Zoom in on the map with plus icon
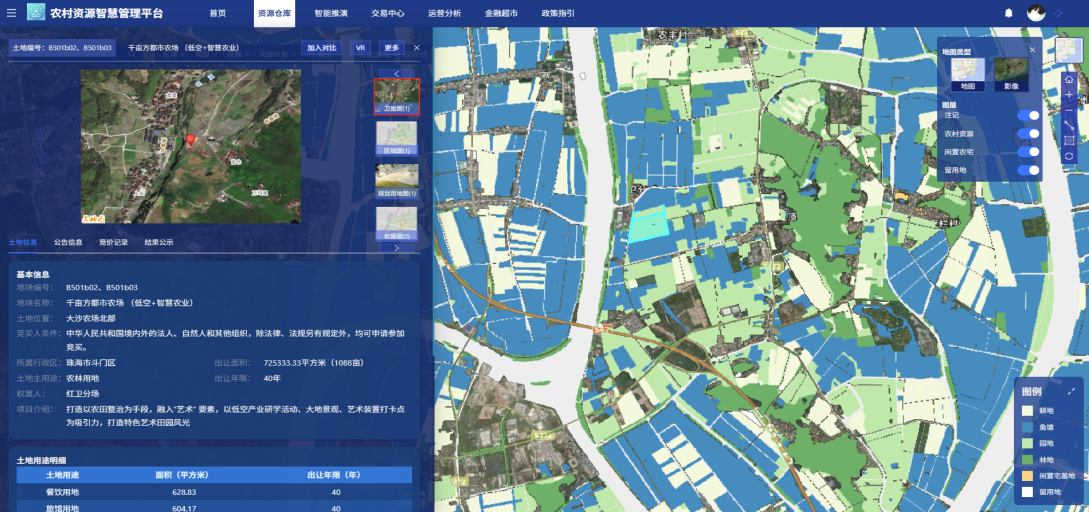 click(x=1069, y=95)
